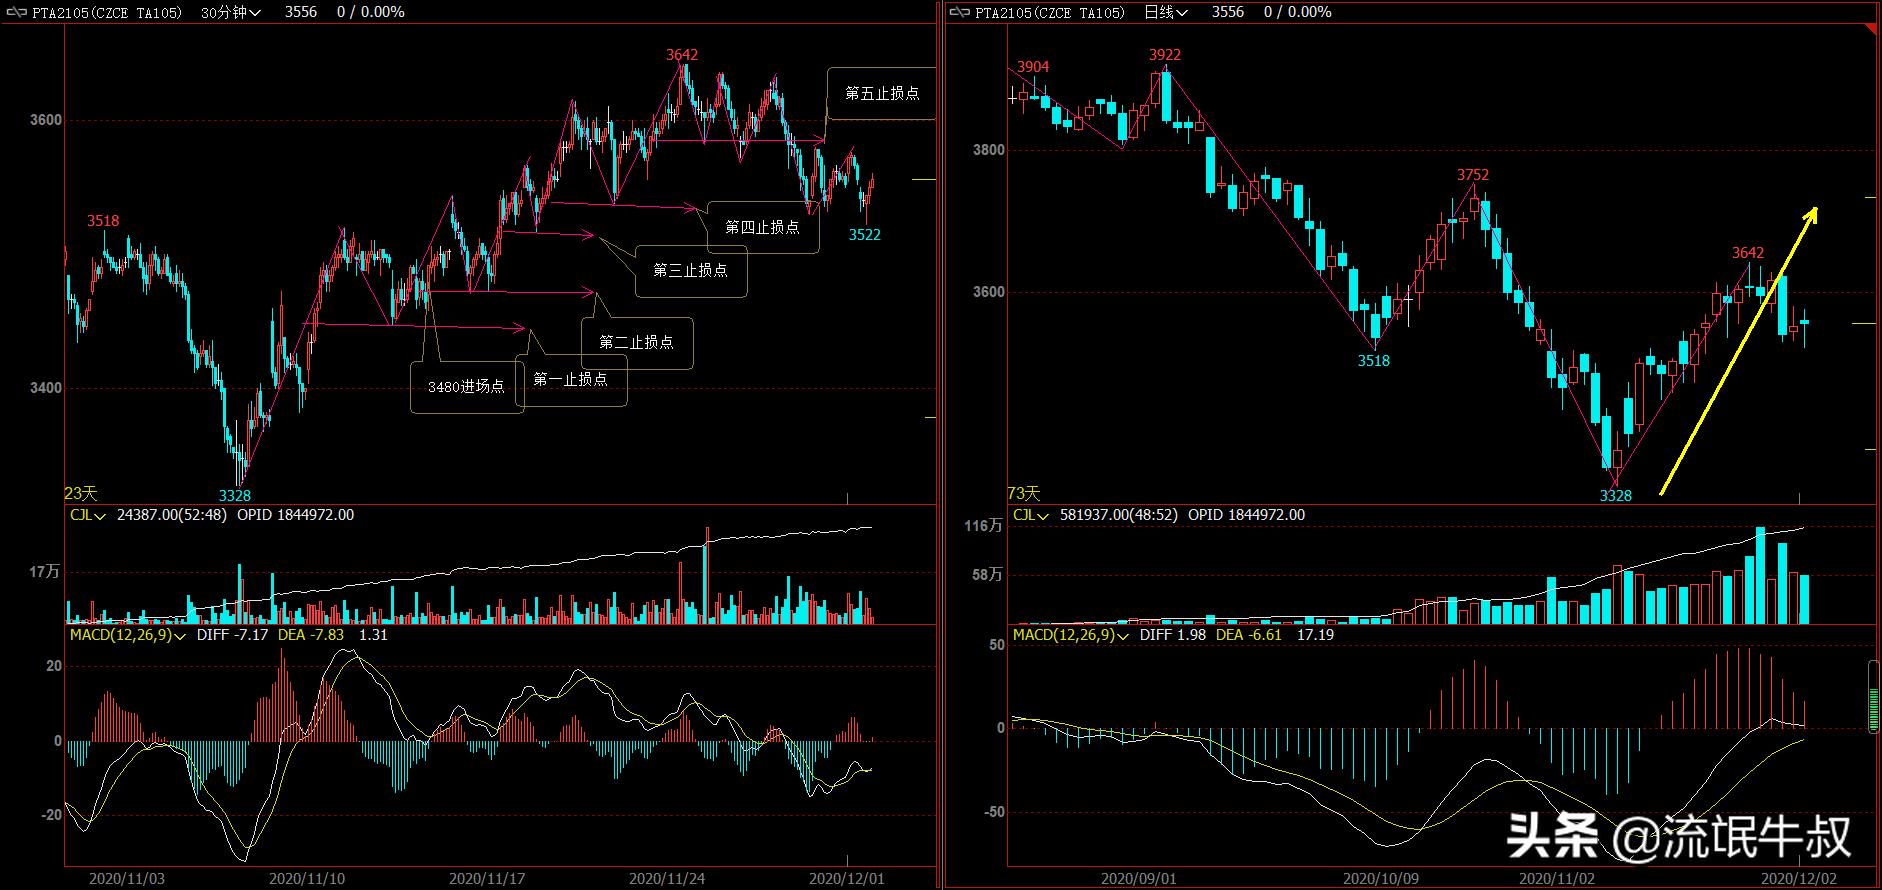Click the link icon beside daily chart title
The width and height of the screenshot is (1882, 890).
[x=959, y=12]
